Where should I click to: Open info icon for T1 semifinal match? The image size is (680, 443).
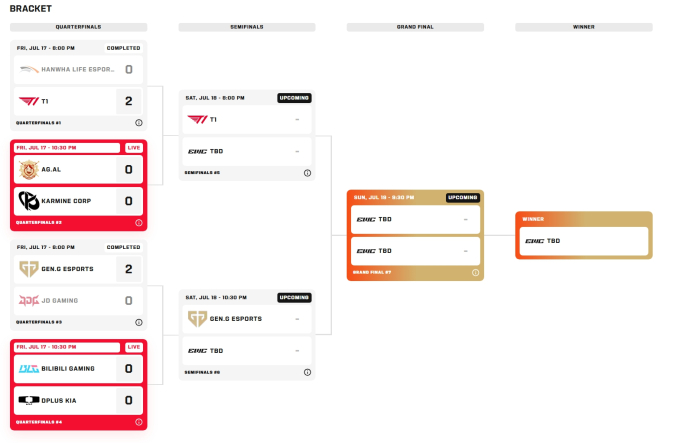click(307, 173)
